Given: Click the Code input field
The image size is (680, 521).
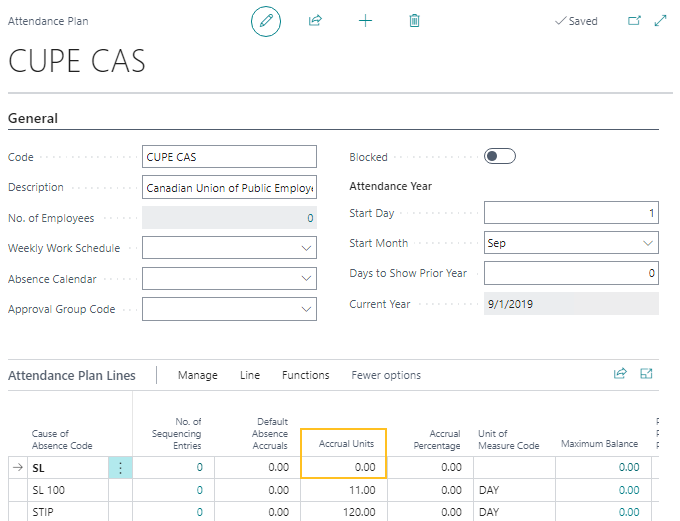Looking at the screenshot, I should (x=229, y=157).
